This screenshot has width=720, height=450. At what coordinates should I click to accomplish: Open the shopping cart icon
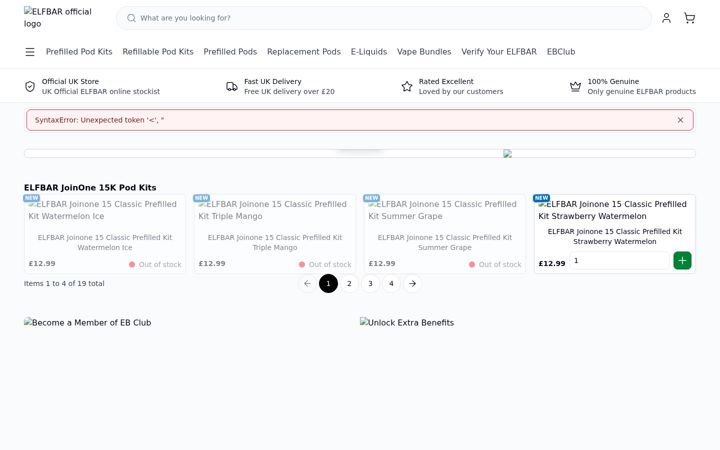[689, 18]
